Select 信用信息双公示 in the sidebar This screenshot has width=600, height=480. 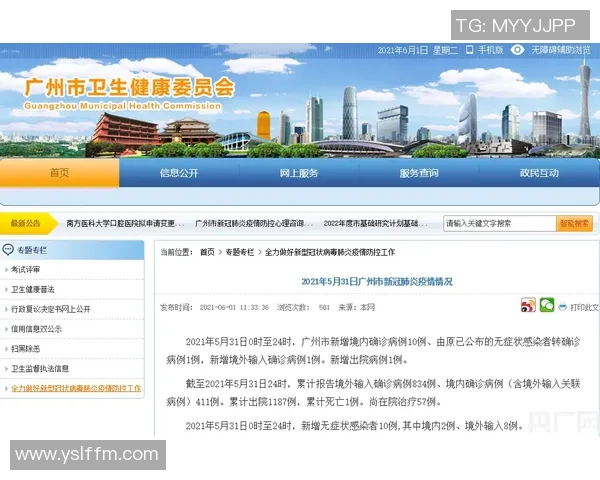point(36,329)
